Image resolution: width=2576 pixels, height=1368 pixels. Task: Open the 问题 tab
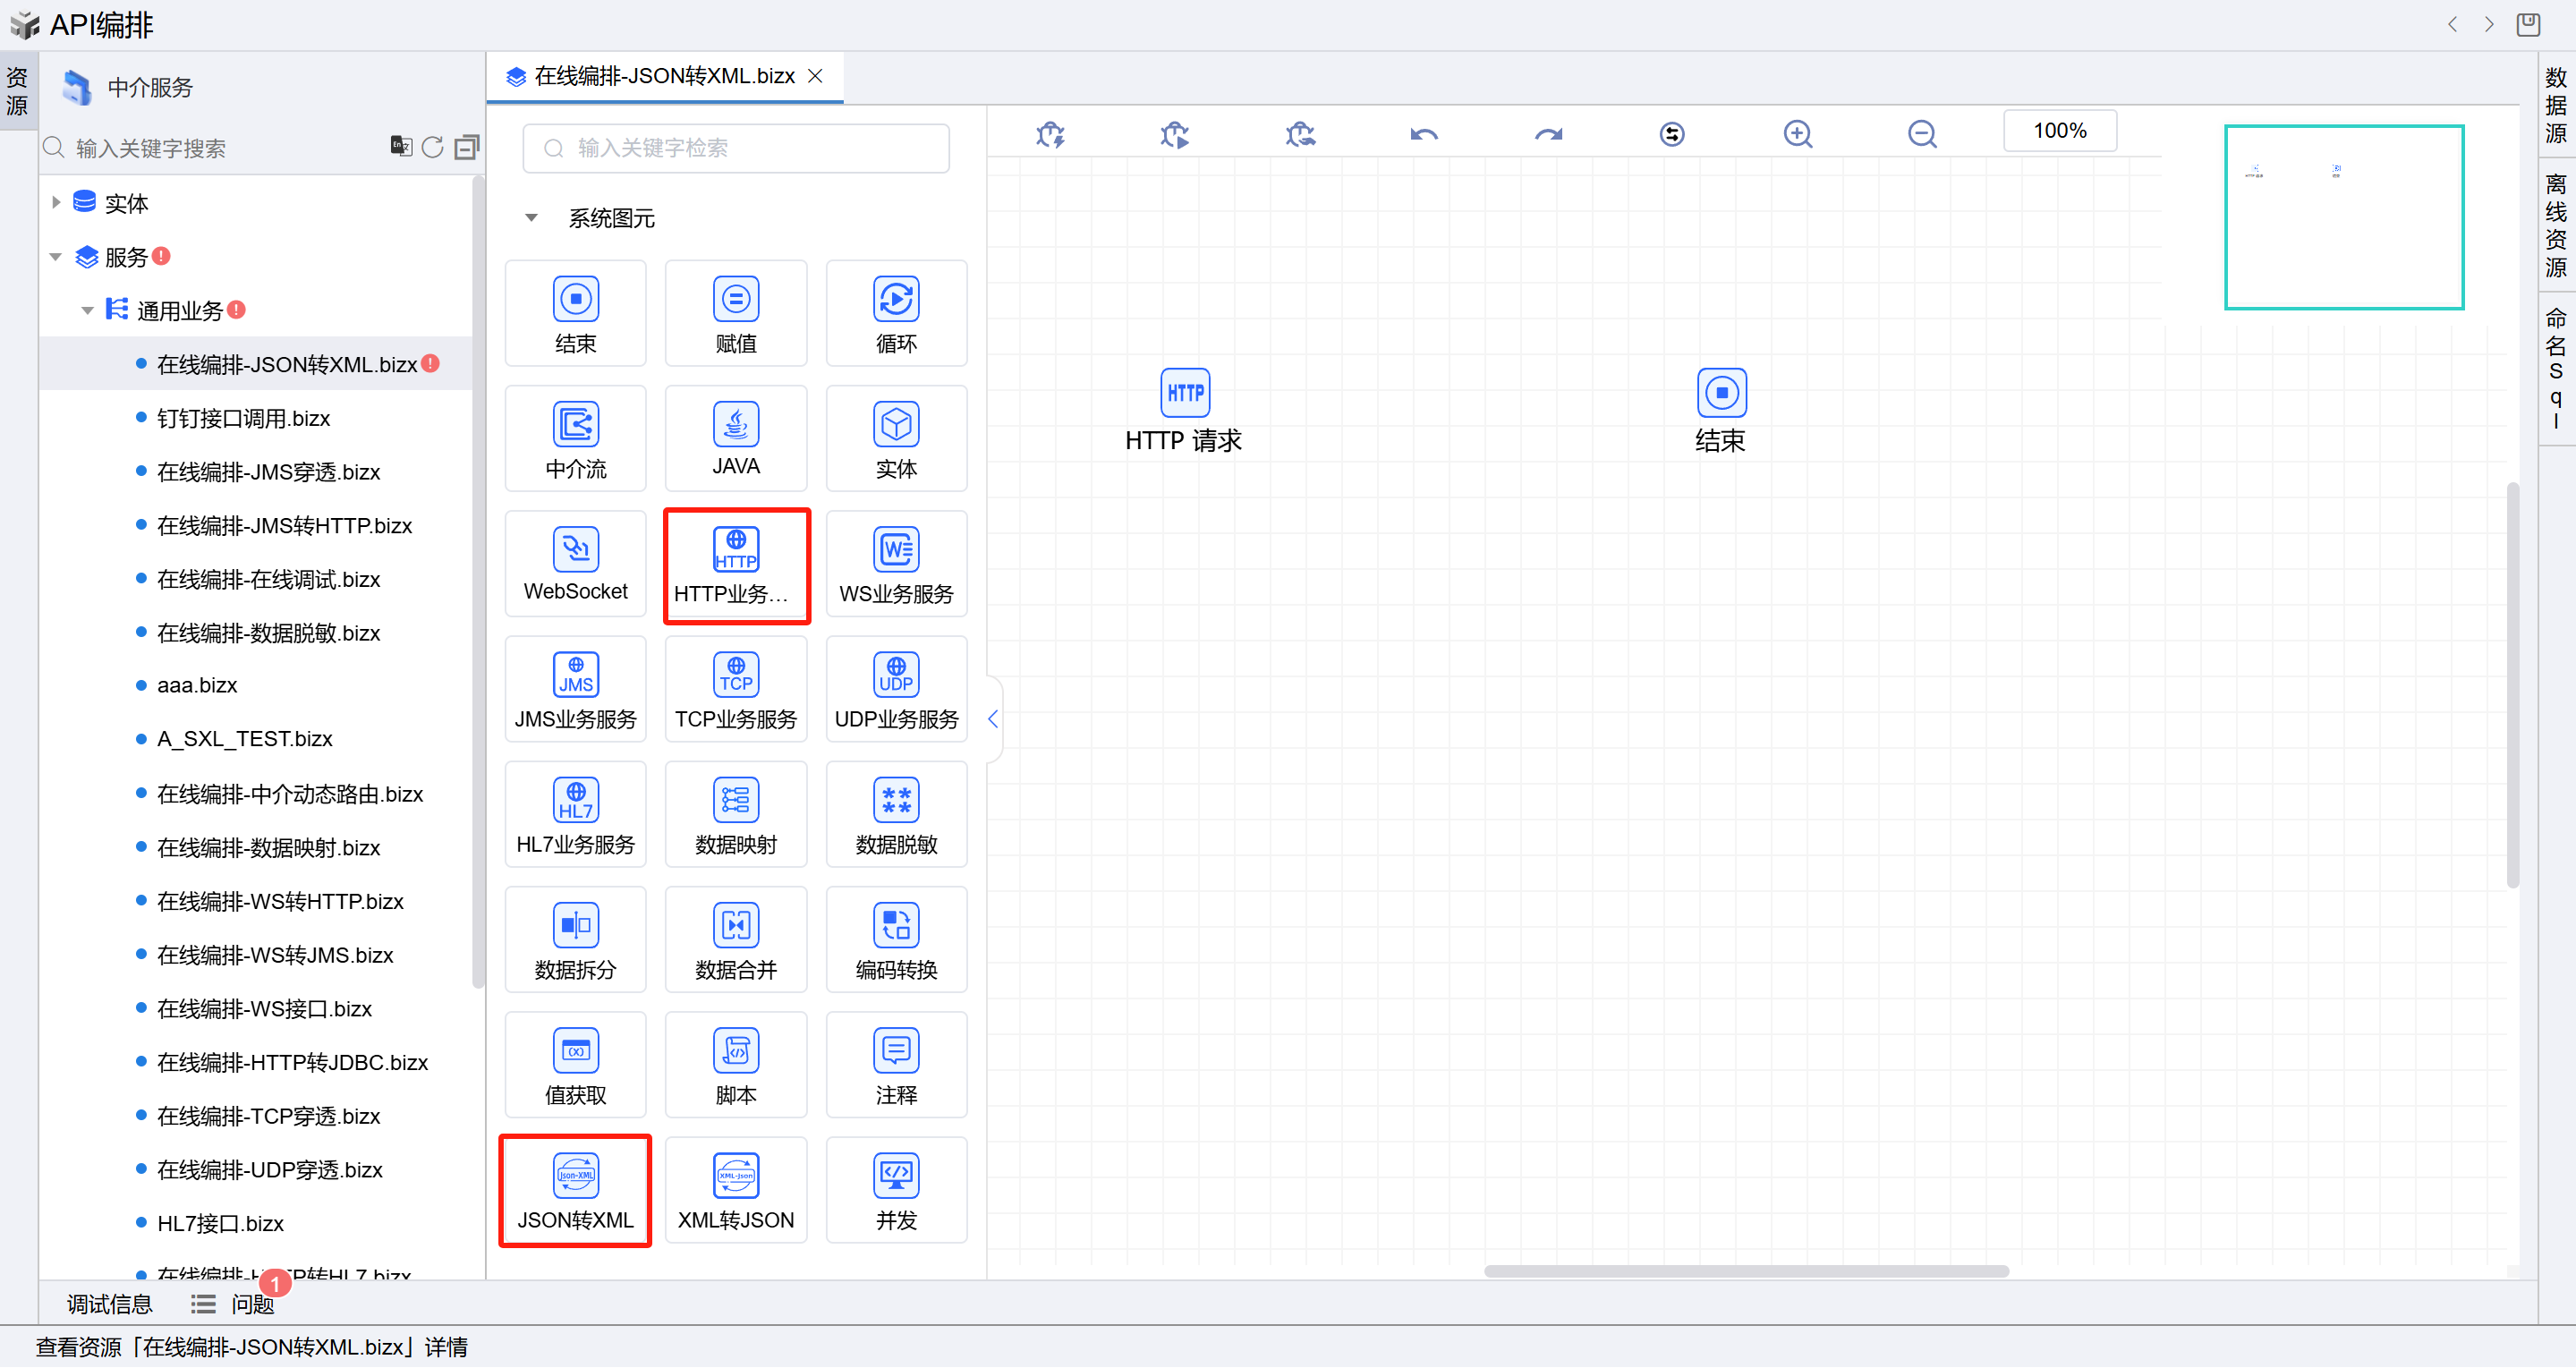[251, 1304]
